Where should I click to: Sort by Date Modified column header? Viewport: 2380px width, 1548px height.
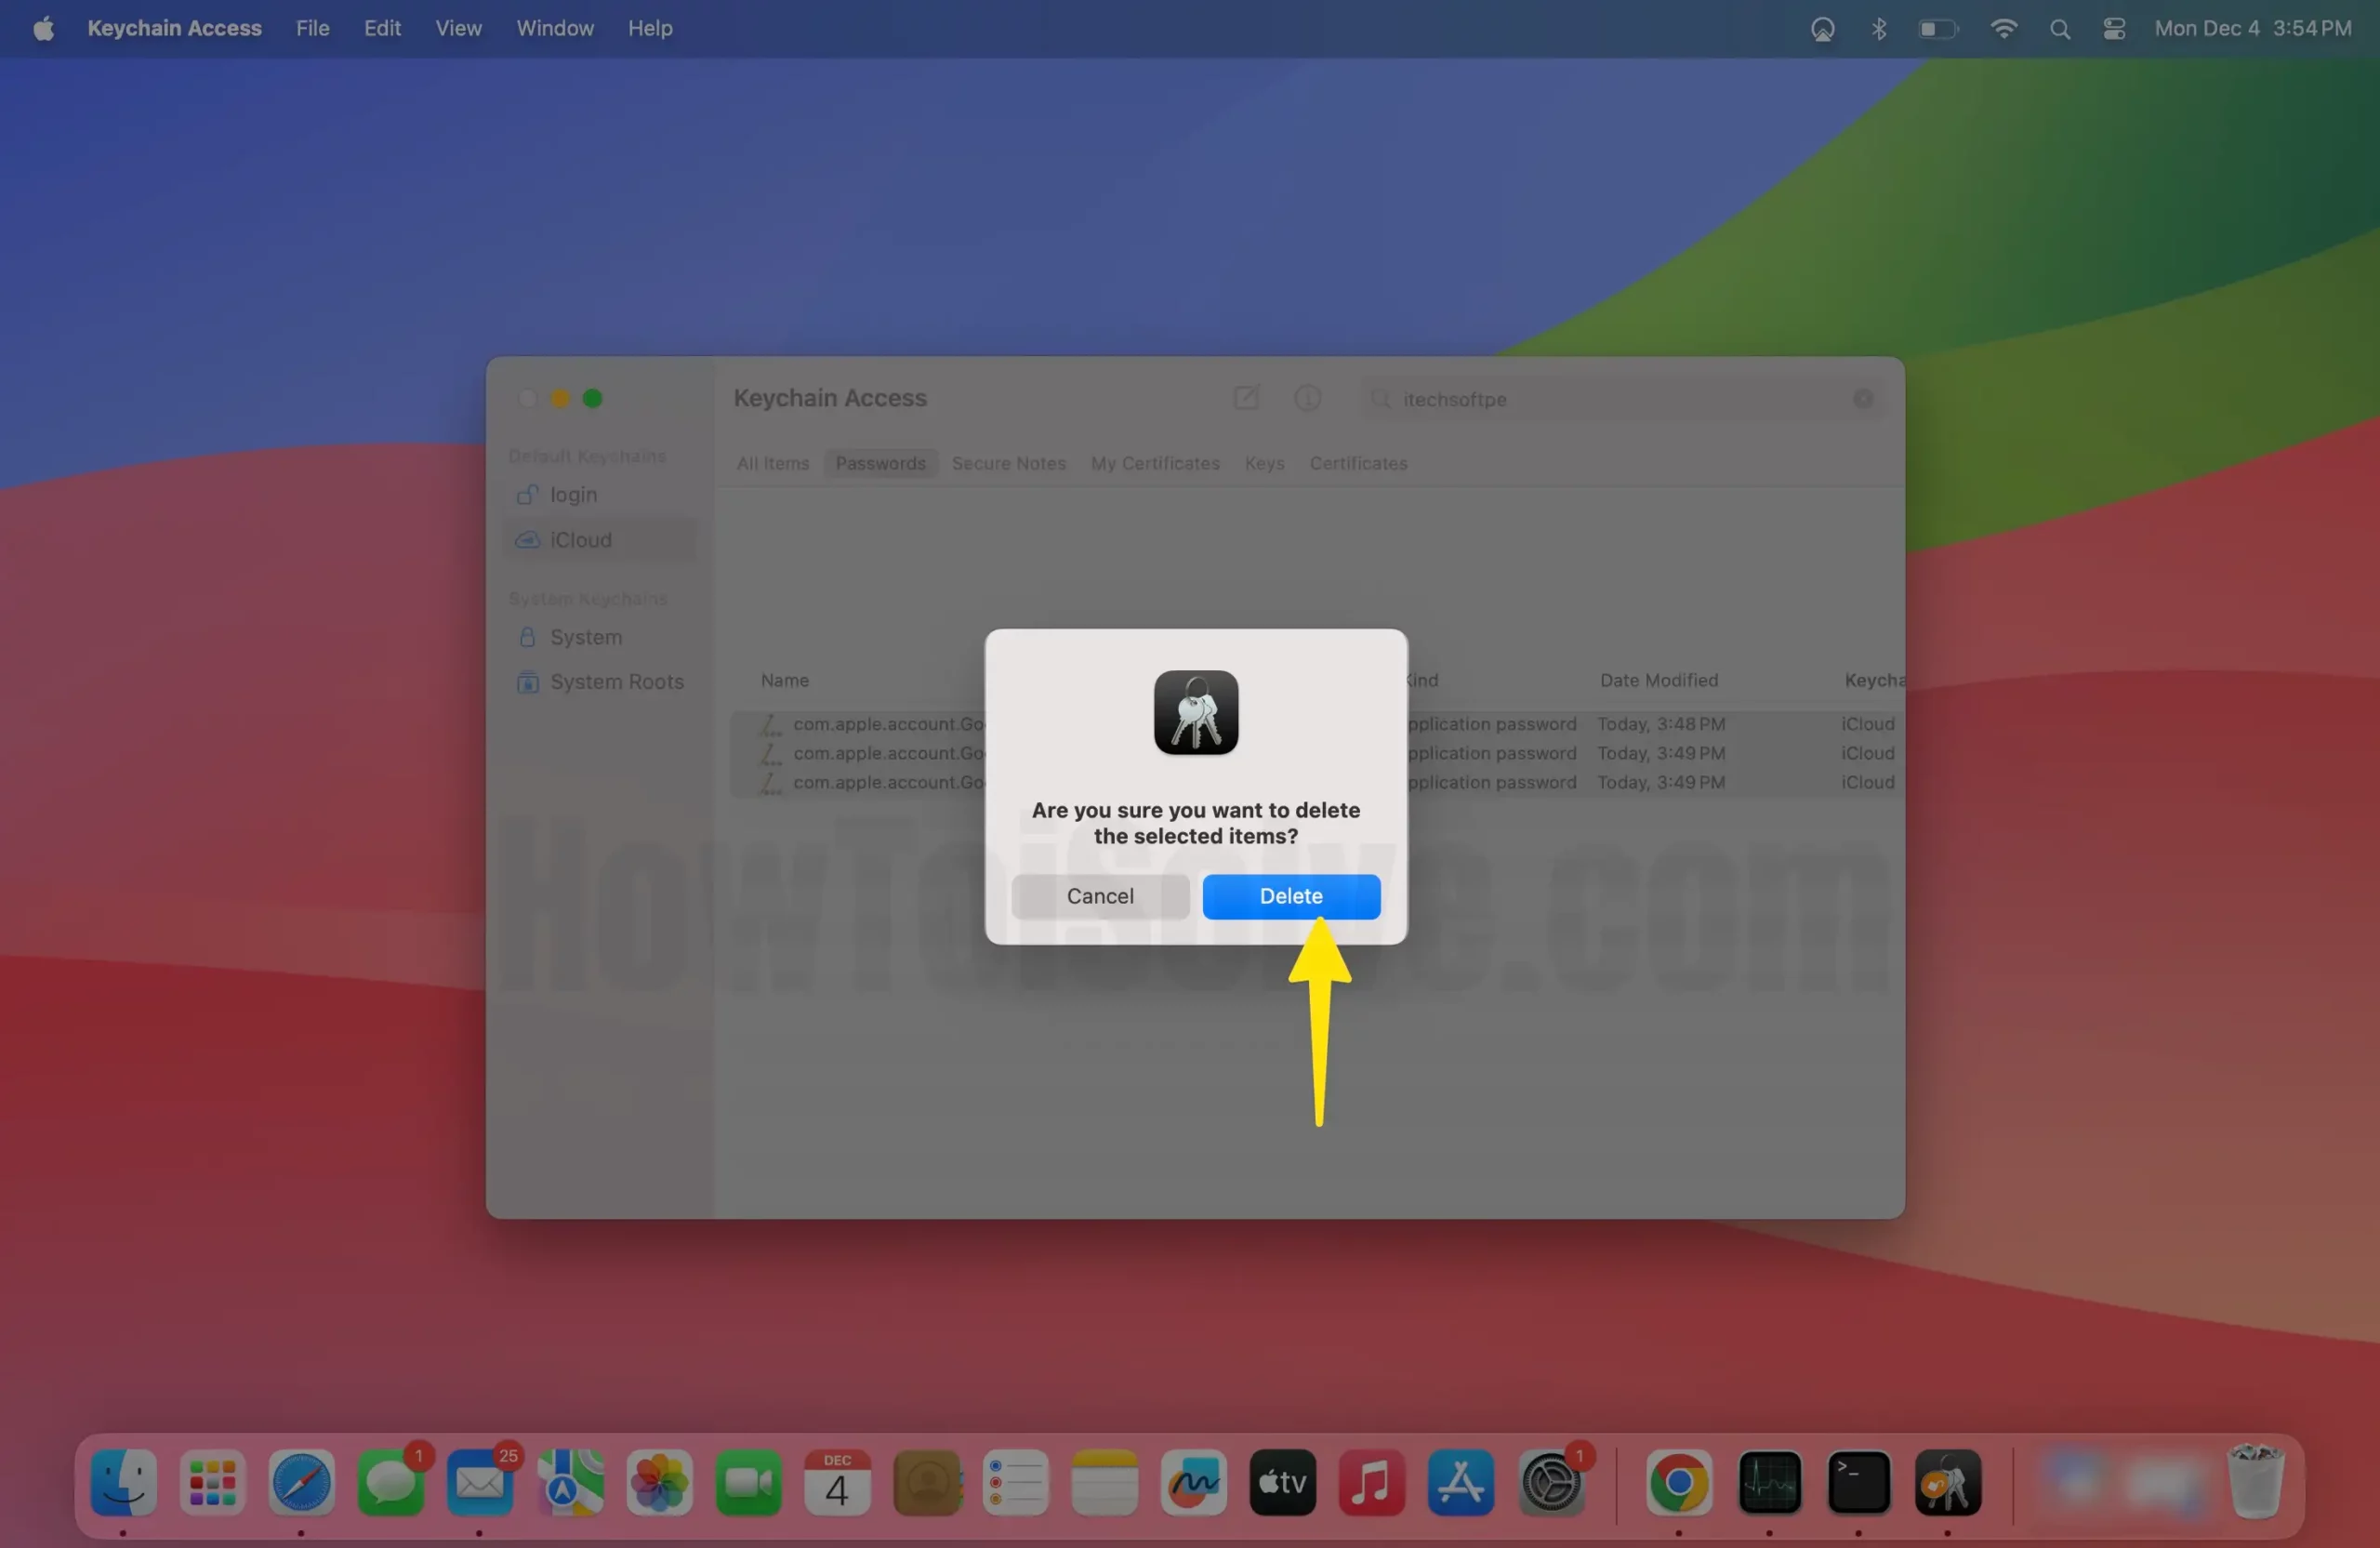coord(1658,680)
